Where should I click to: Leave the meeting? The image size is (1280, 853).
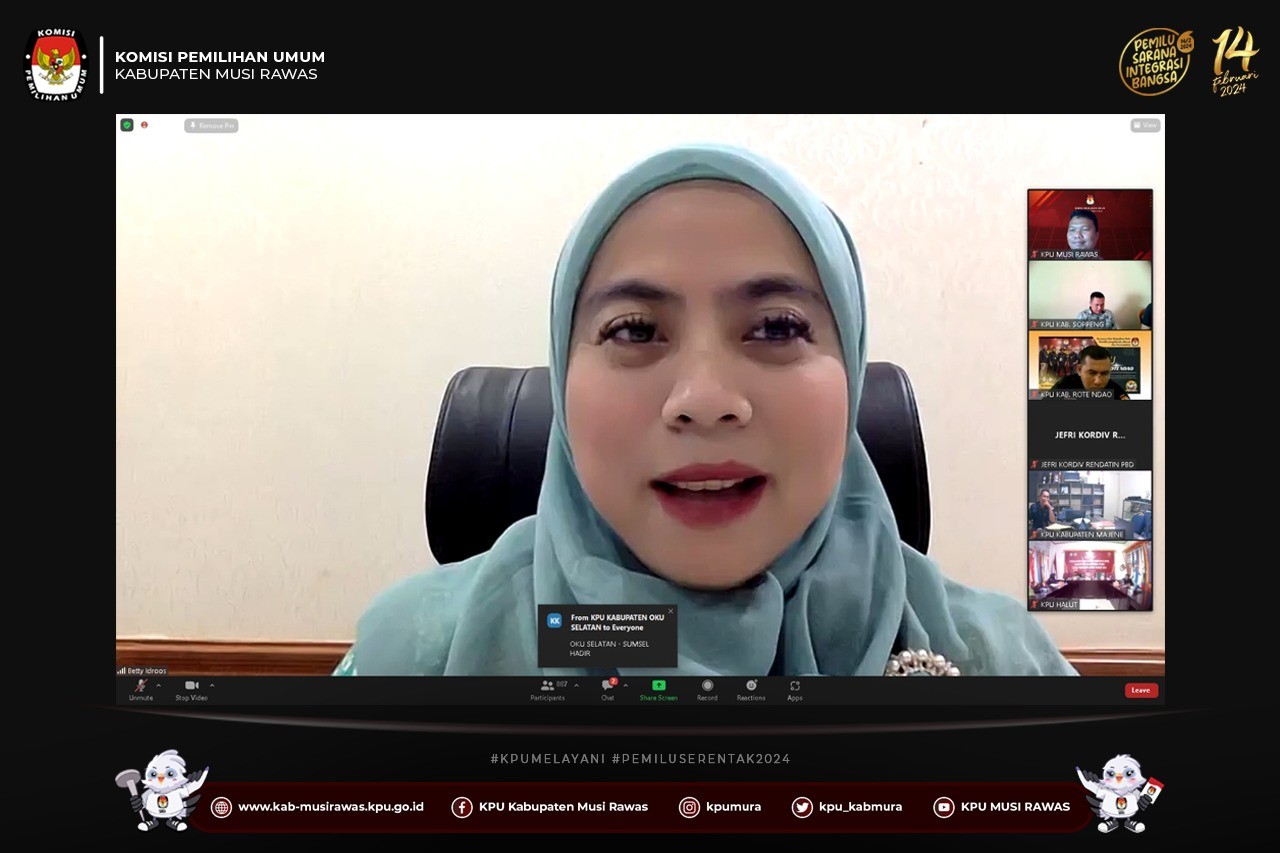pyautogui.click(x=1141, y=690)
